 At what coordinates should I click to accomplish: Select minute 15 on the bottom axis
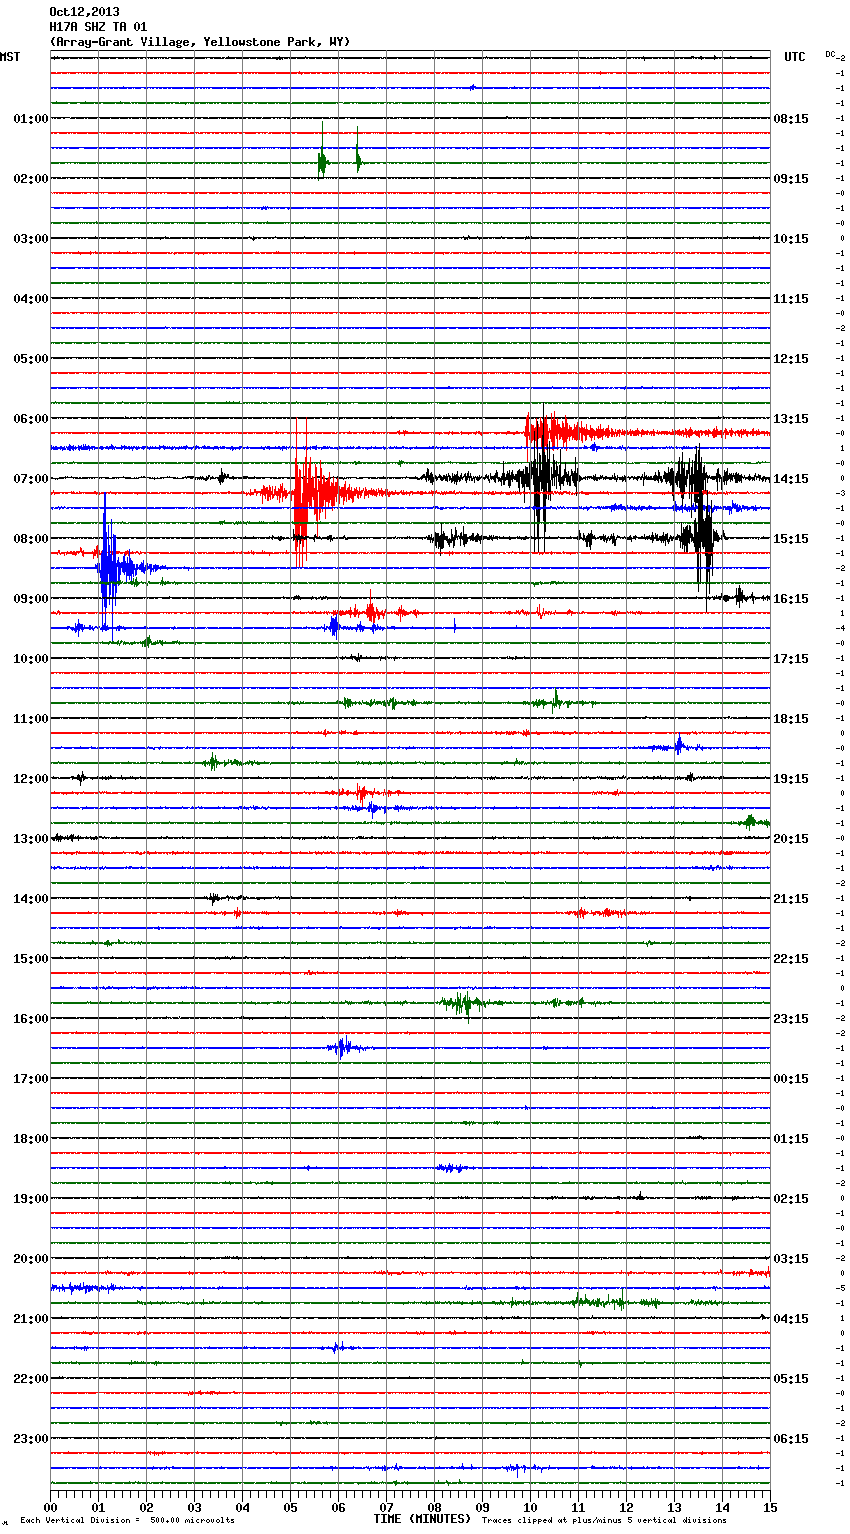coord(770,1507)
